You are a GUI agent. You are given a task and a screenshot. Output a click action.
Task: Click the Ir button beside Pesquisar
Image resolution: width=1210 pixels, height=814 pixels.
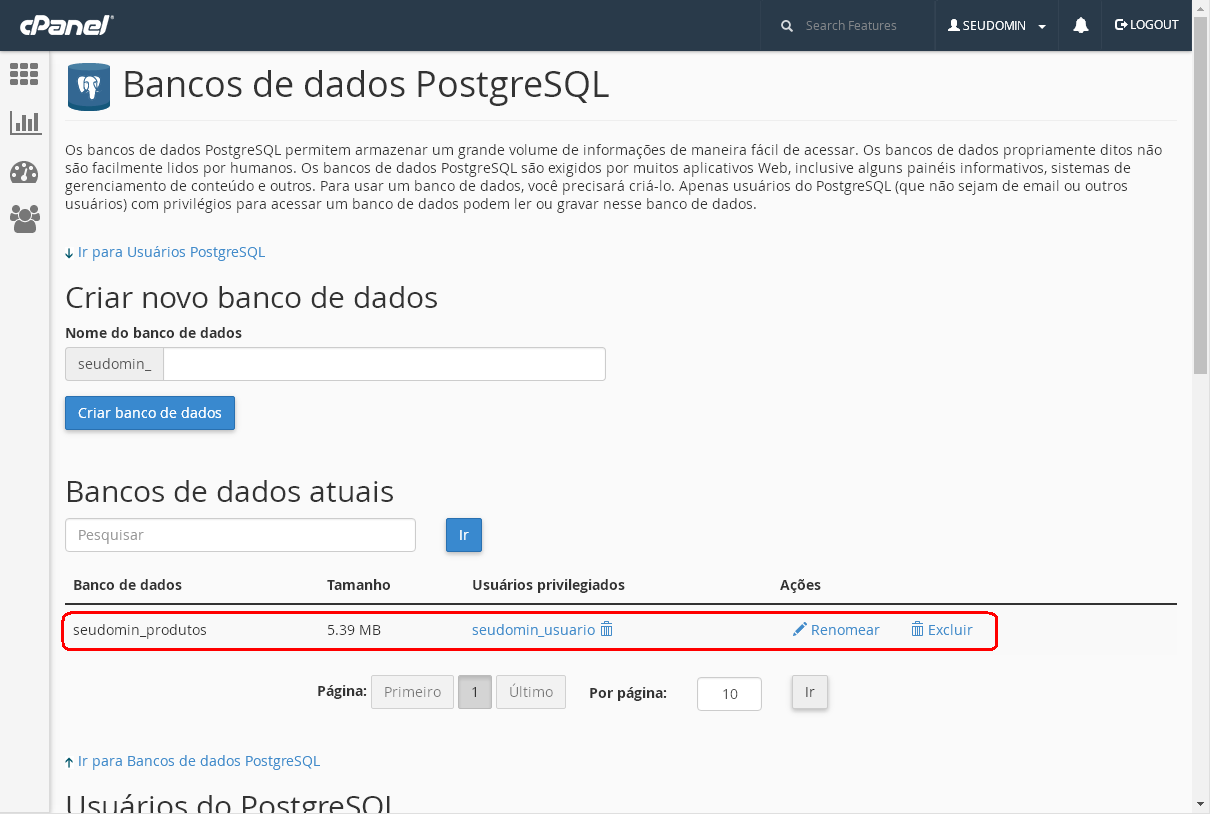coord(464,535)
